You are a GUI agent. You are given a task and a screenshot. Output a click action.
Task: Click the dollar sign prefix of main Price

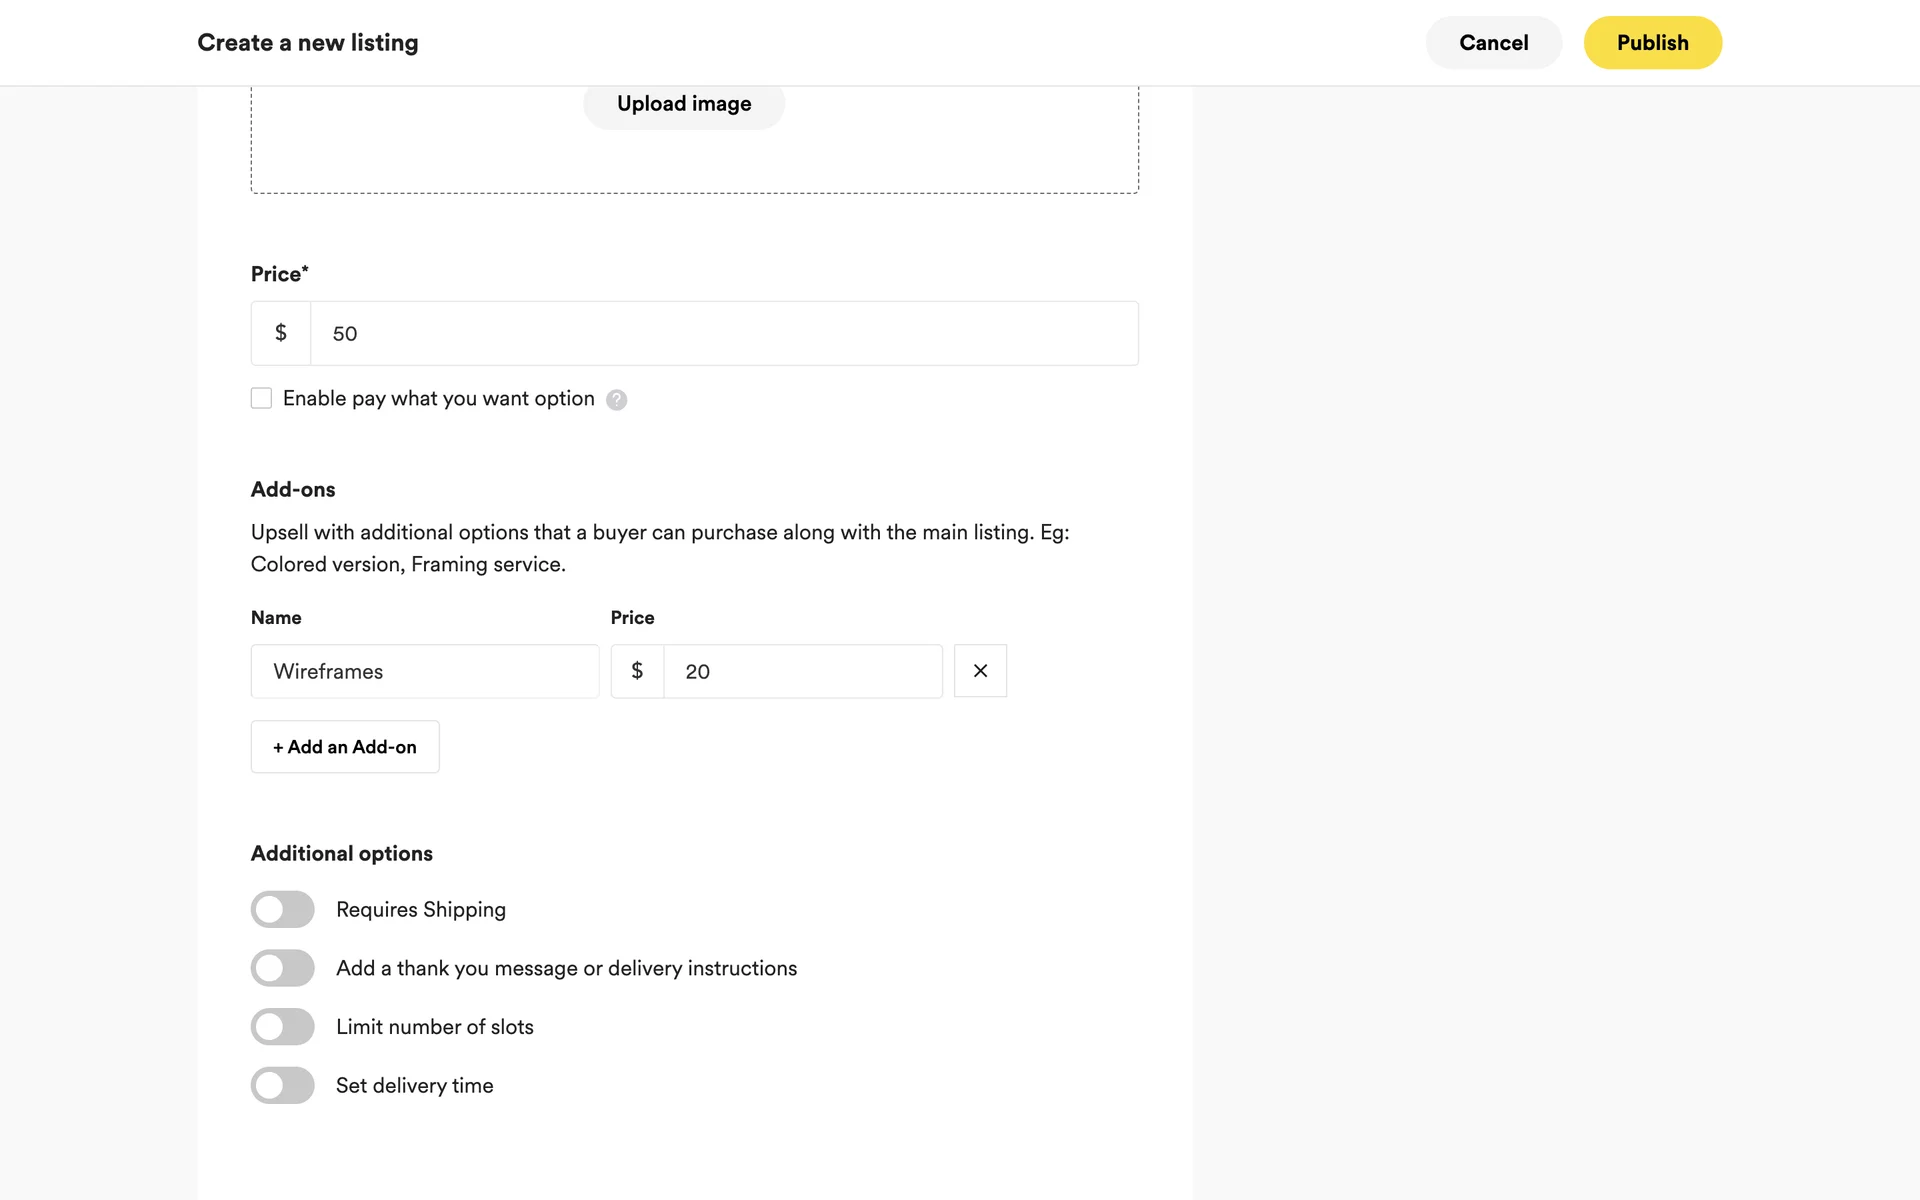281,333
